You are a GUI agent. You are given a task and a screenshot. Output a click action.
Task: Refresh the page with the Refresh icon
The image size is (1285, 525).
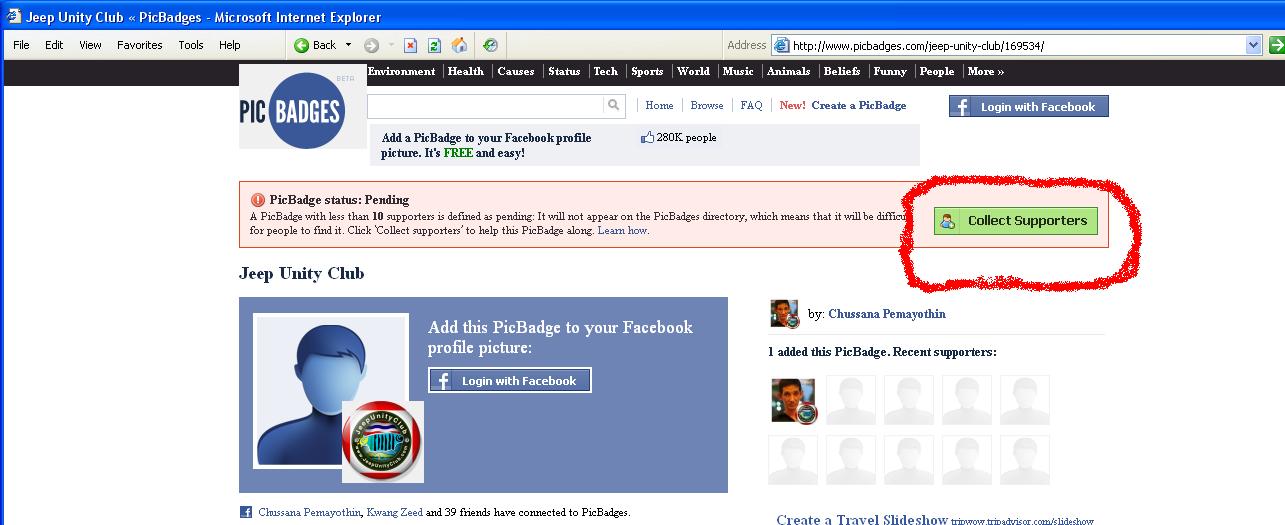pyautogui.click(x=434, y=45)
